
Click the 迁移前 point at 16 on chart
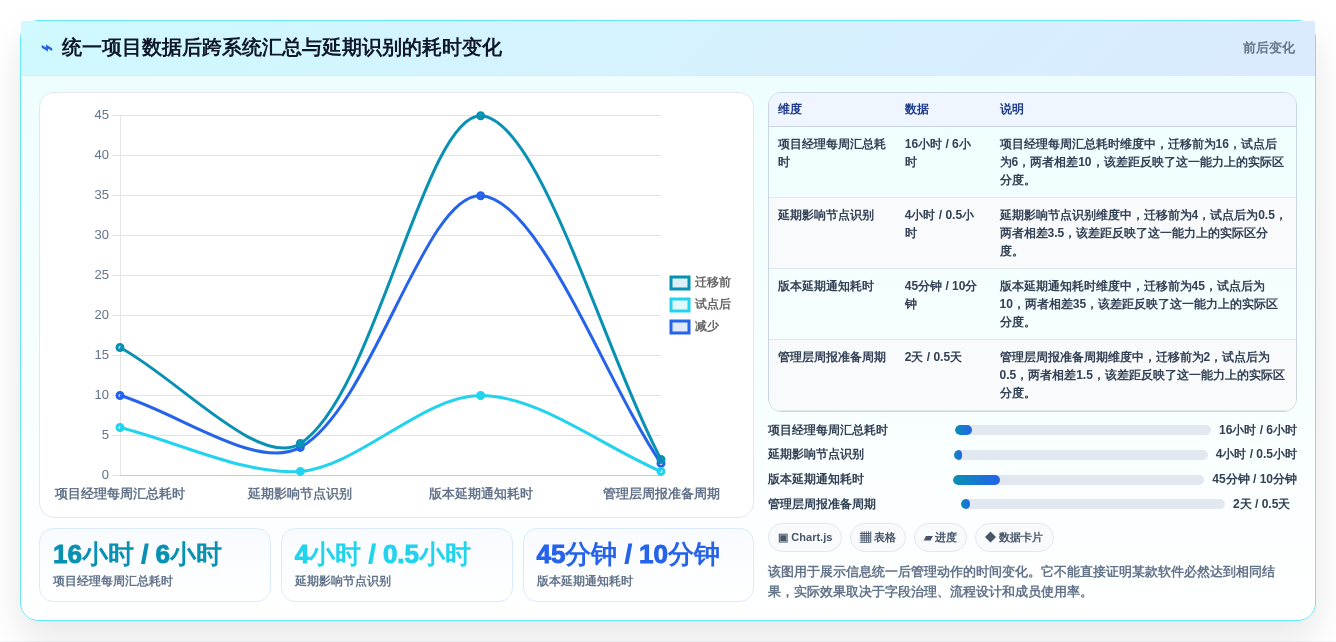(x=120, y=348)
